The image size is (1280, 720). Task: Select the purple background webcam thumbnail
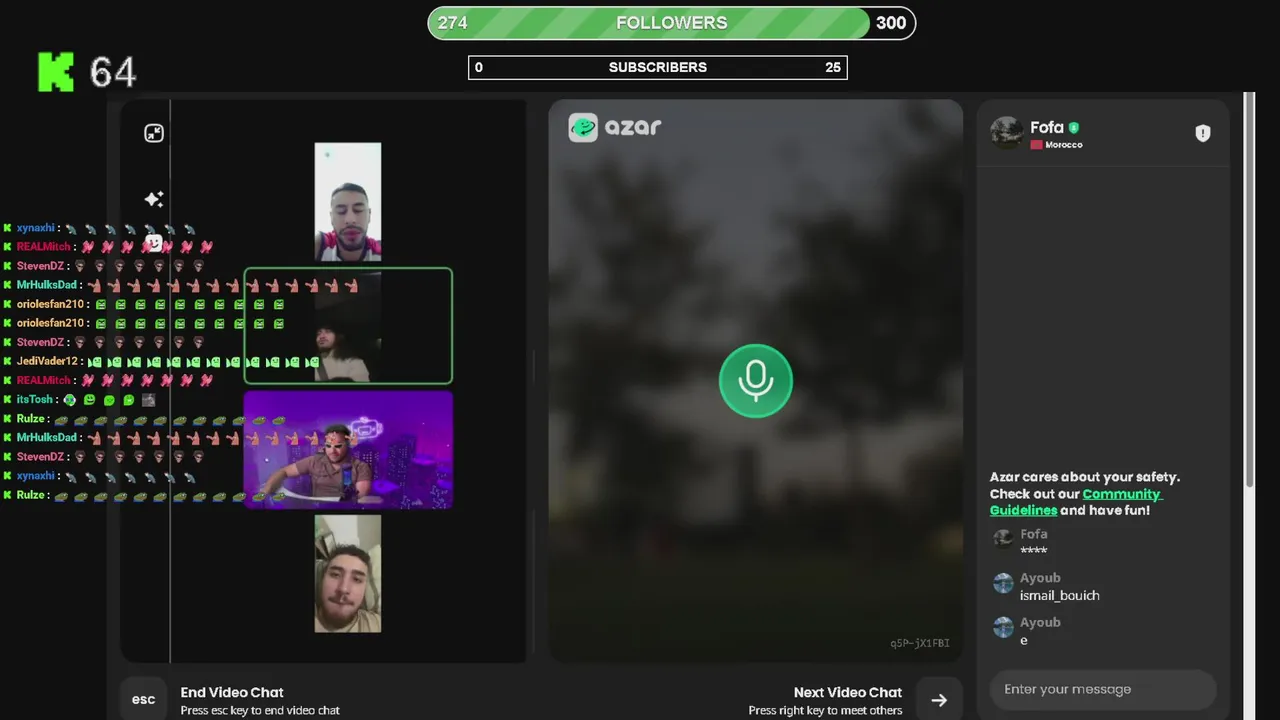click(348, 450)
